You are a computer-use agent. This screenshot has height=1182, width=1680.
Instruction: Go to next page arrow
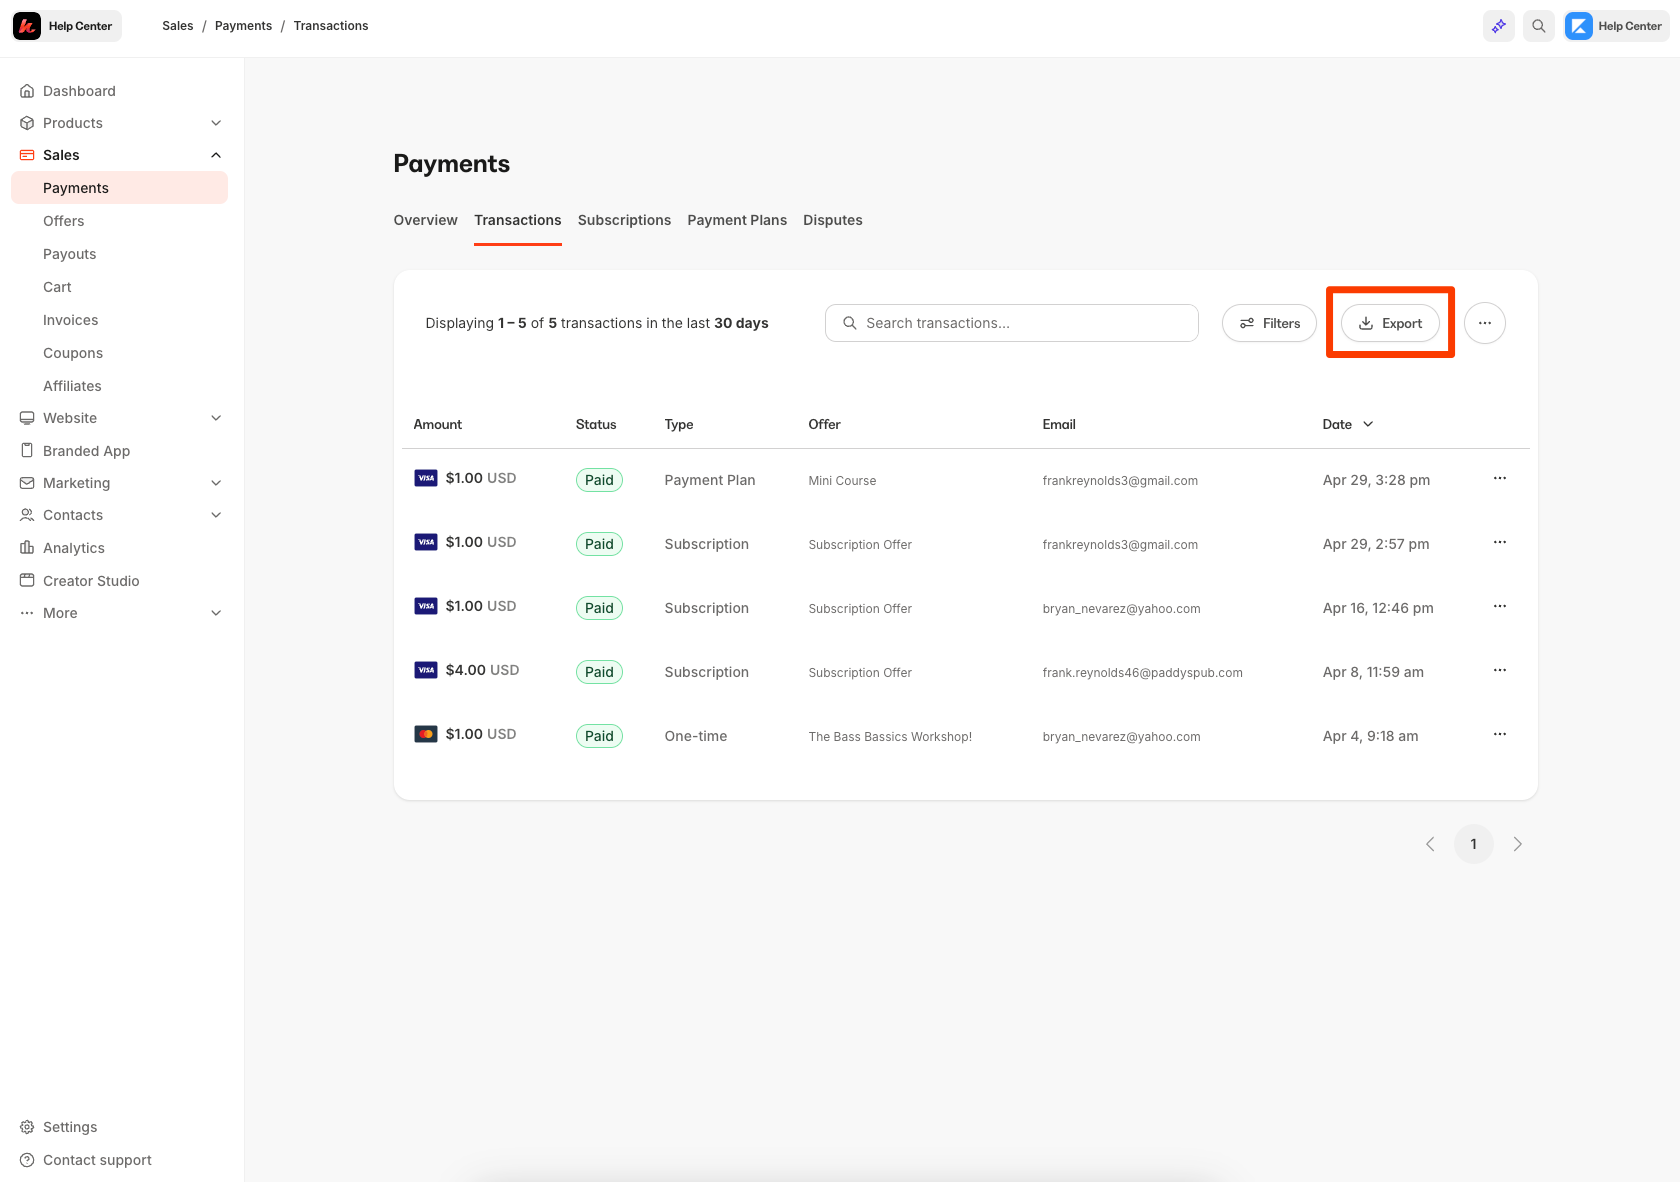1517,844
